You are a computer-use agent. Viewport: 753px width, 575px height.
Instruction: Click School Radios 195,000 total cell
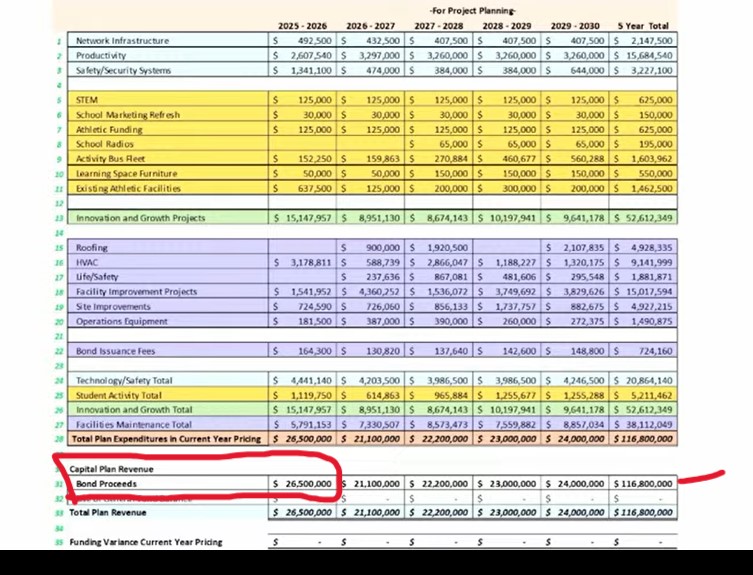(644, 144)
